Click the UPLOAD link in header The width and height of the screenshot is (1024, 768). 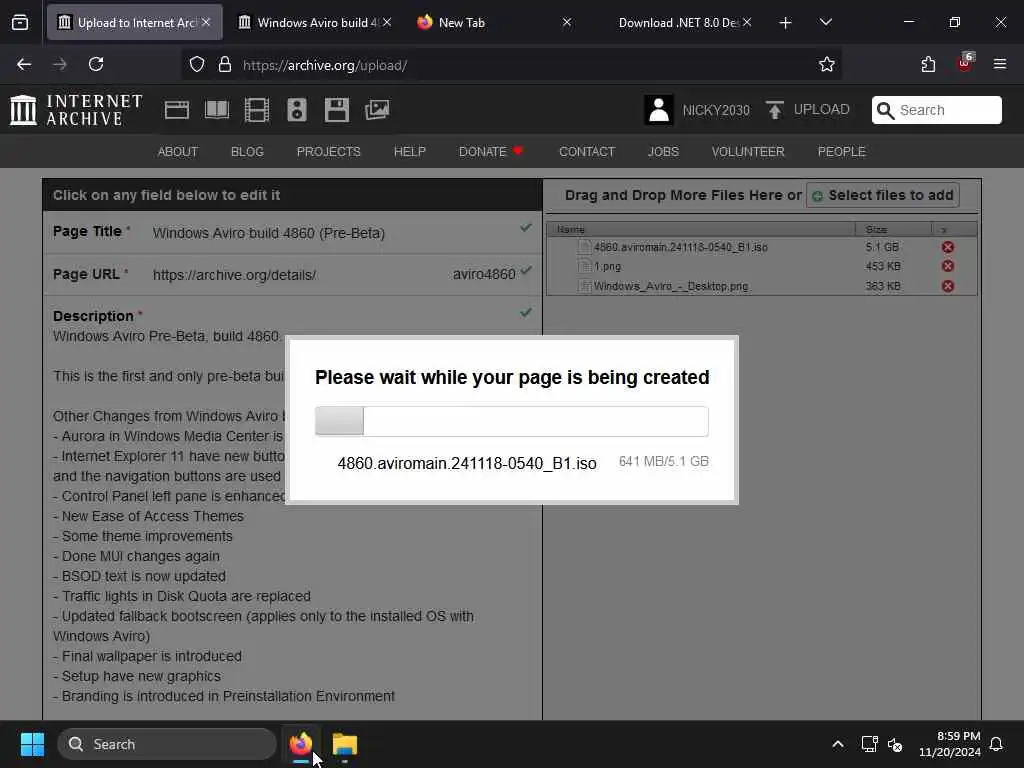click(822, 110)
